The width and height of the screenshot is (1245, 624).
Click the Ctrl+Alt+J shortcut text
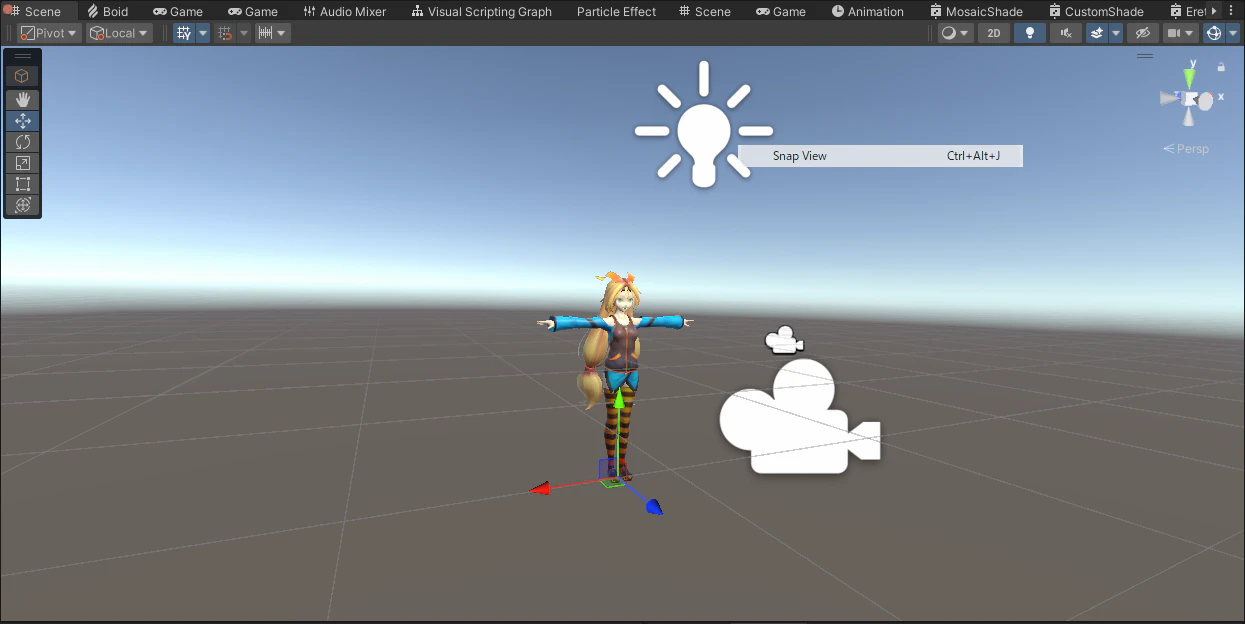tap(973, 156)
